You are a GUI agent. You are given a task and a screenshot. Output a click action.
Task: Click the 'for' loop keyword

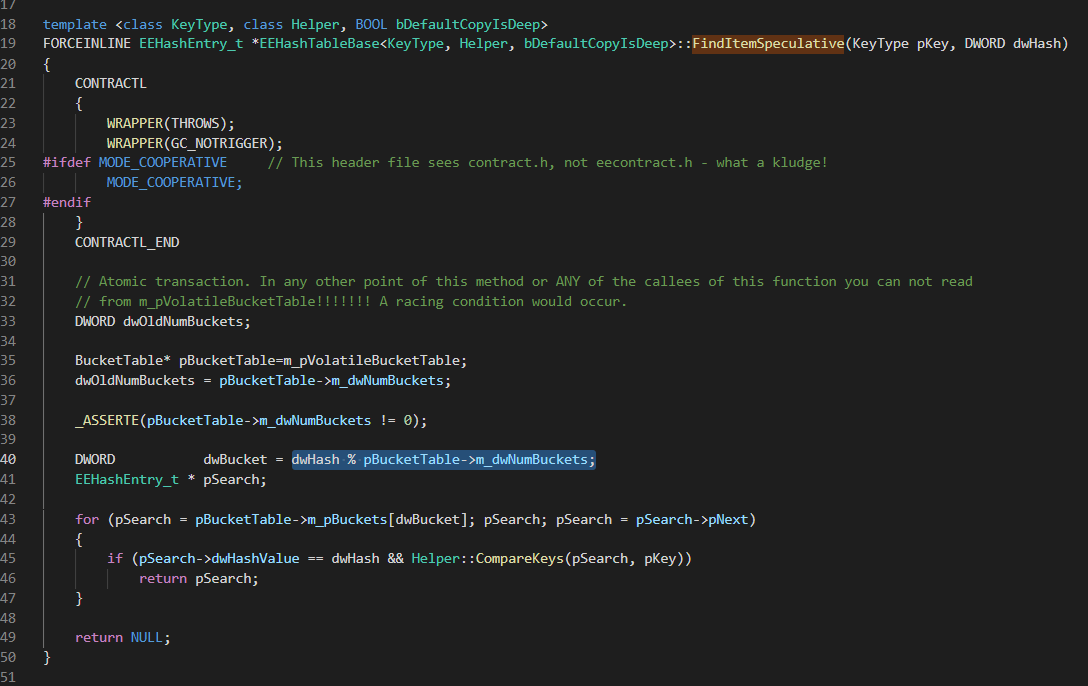87,520
